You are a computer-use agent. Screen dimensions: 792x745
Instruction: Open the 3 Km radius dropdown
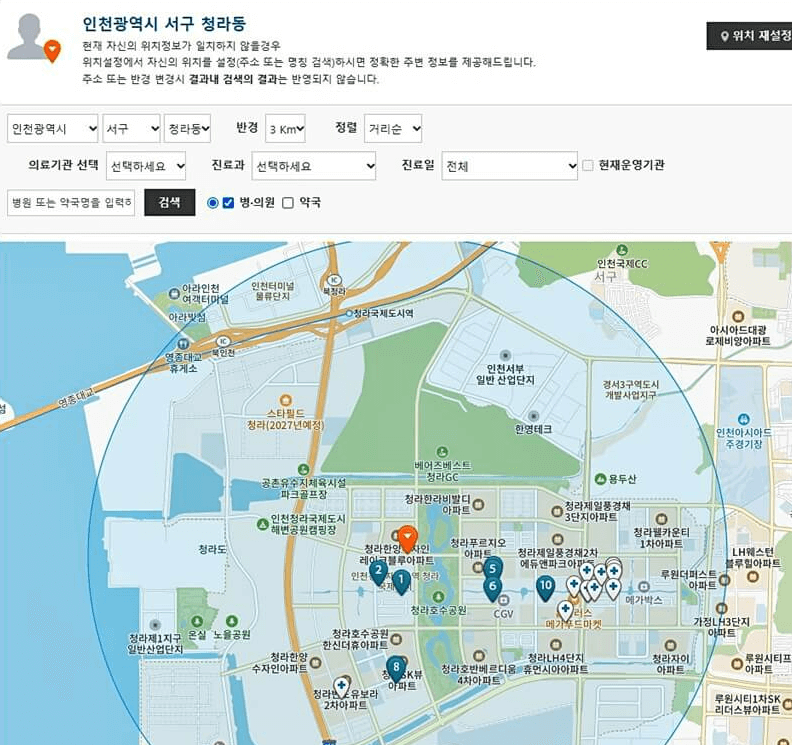pyautogui.click(x=285, y=129)
